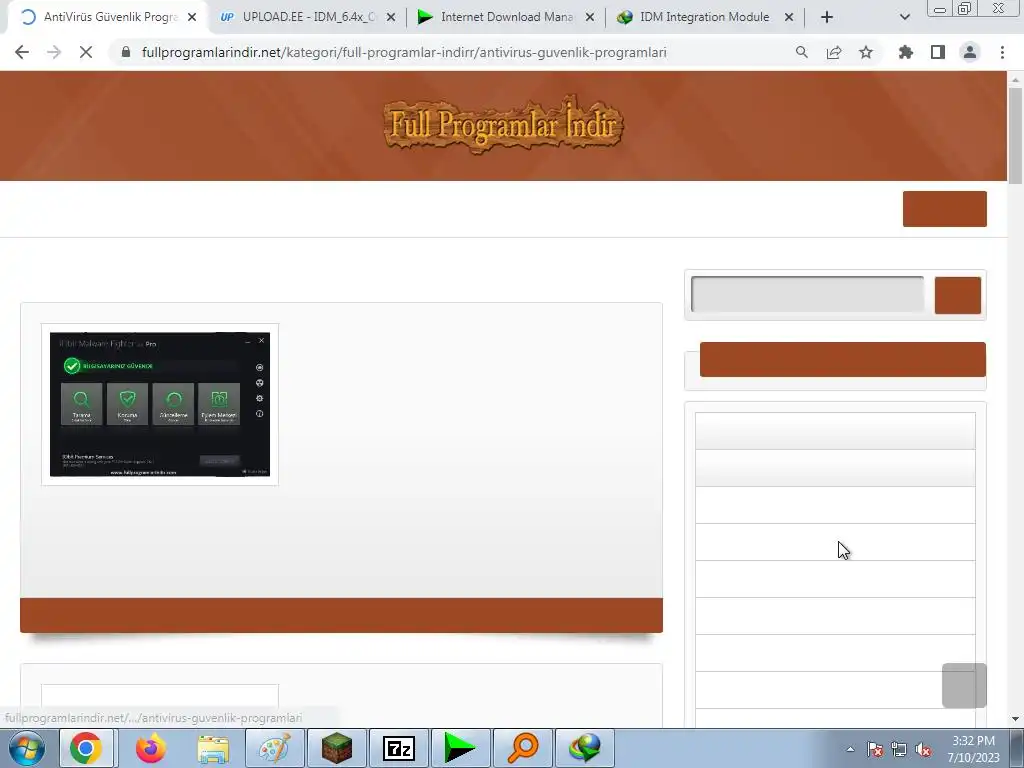The image size is (1024, 768).
Task: Click the site padlock icon
Action: [x=126, y=52]
